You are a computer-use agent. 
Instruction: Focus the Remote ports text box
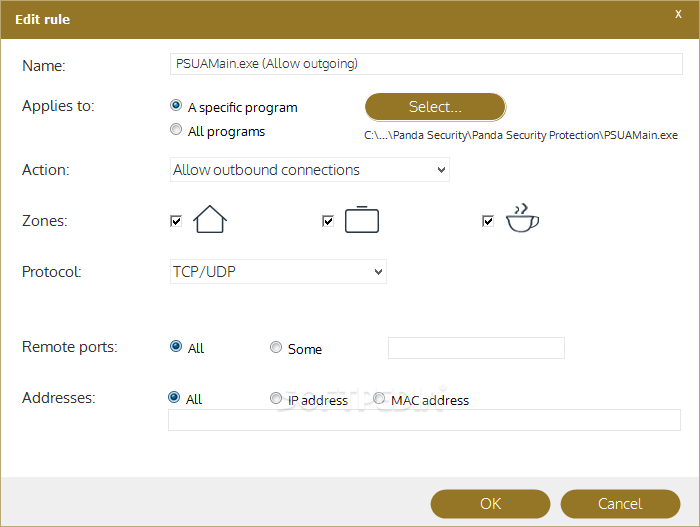click(476, 348)
